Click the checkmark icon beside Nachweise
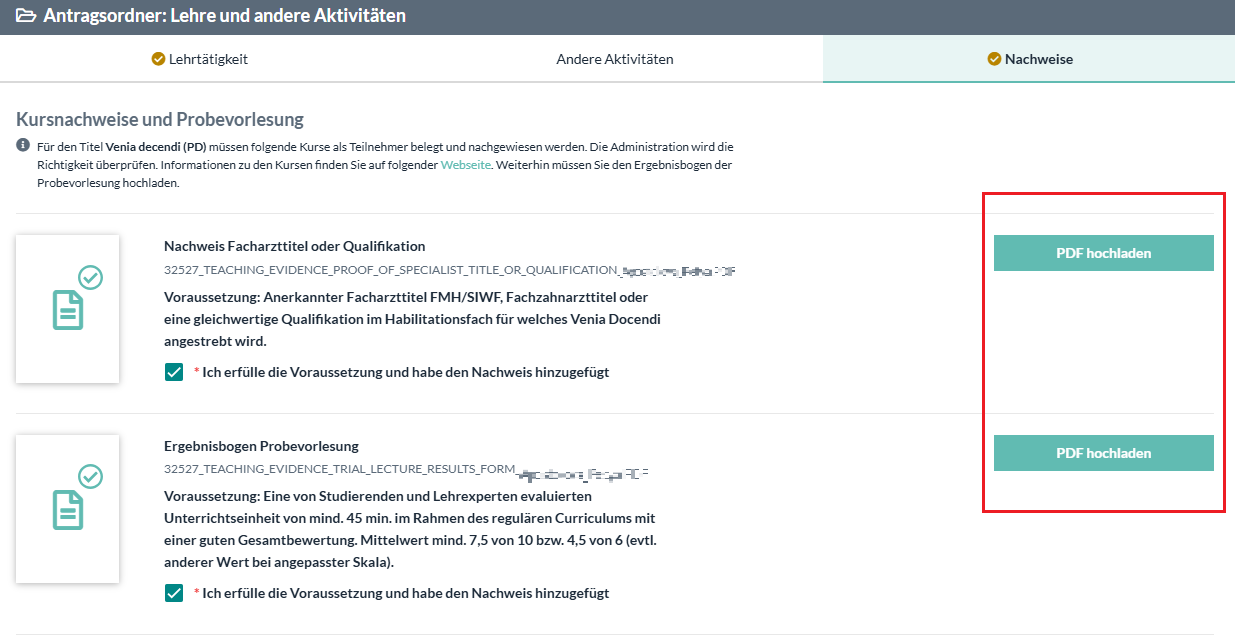The width and height of the screenshot is (1235, 640). [994, 59]
